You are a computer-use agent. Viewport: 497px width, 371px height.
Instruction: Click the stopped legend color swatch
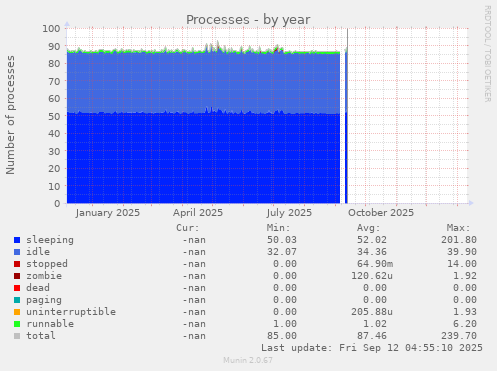point(17,264)
